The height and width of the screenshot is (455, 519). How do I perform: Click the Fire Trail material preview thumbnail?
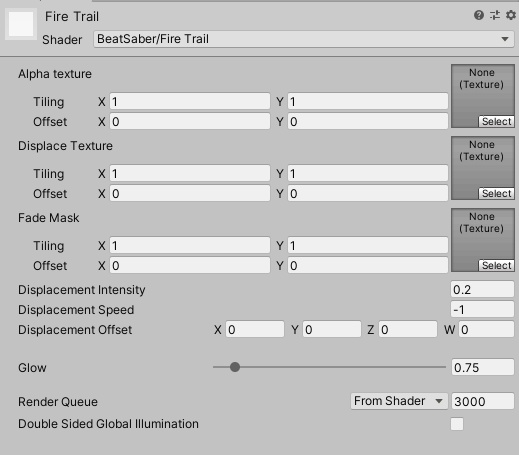[x=21, y=24]
